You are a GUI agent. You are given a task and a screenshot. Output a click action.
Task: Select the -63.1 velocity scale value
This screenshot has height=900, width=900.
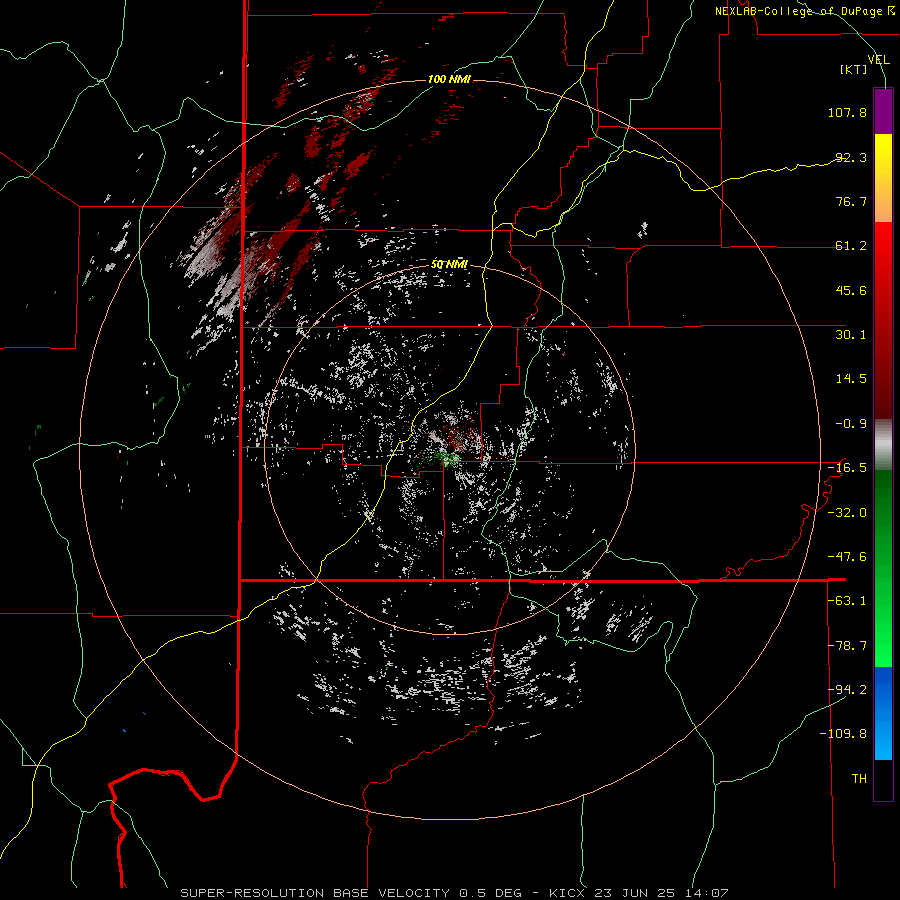coord(847,601)
